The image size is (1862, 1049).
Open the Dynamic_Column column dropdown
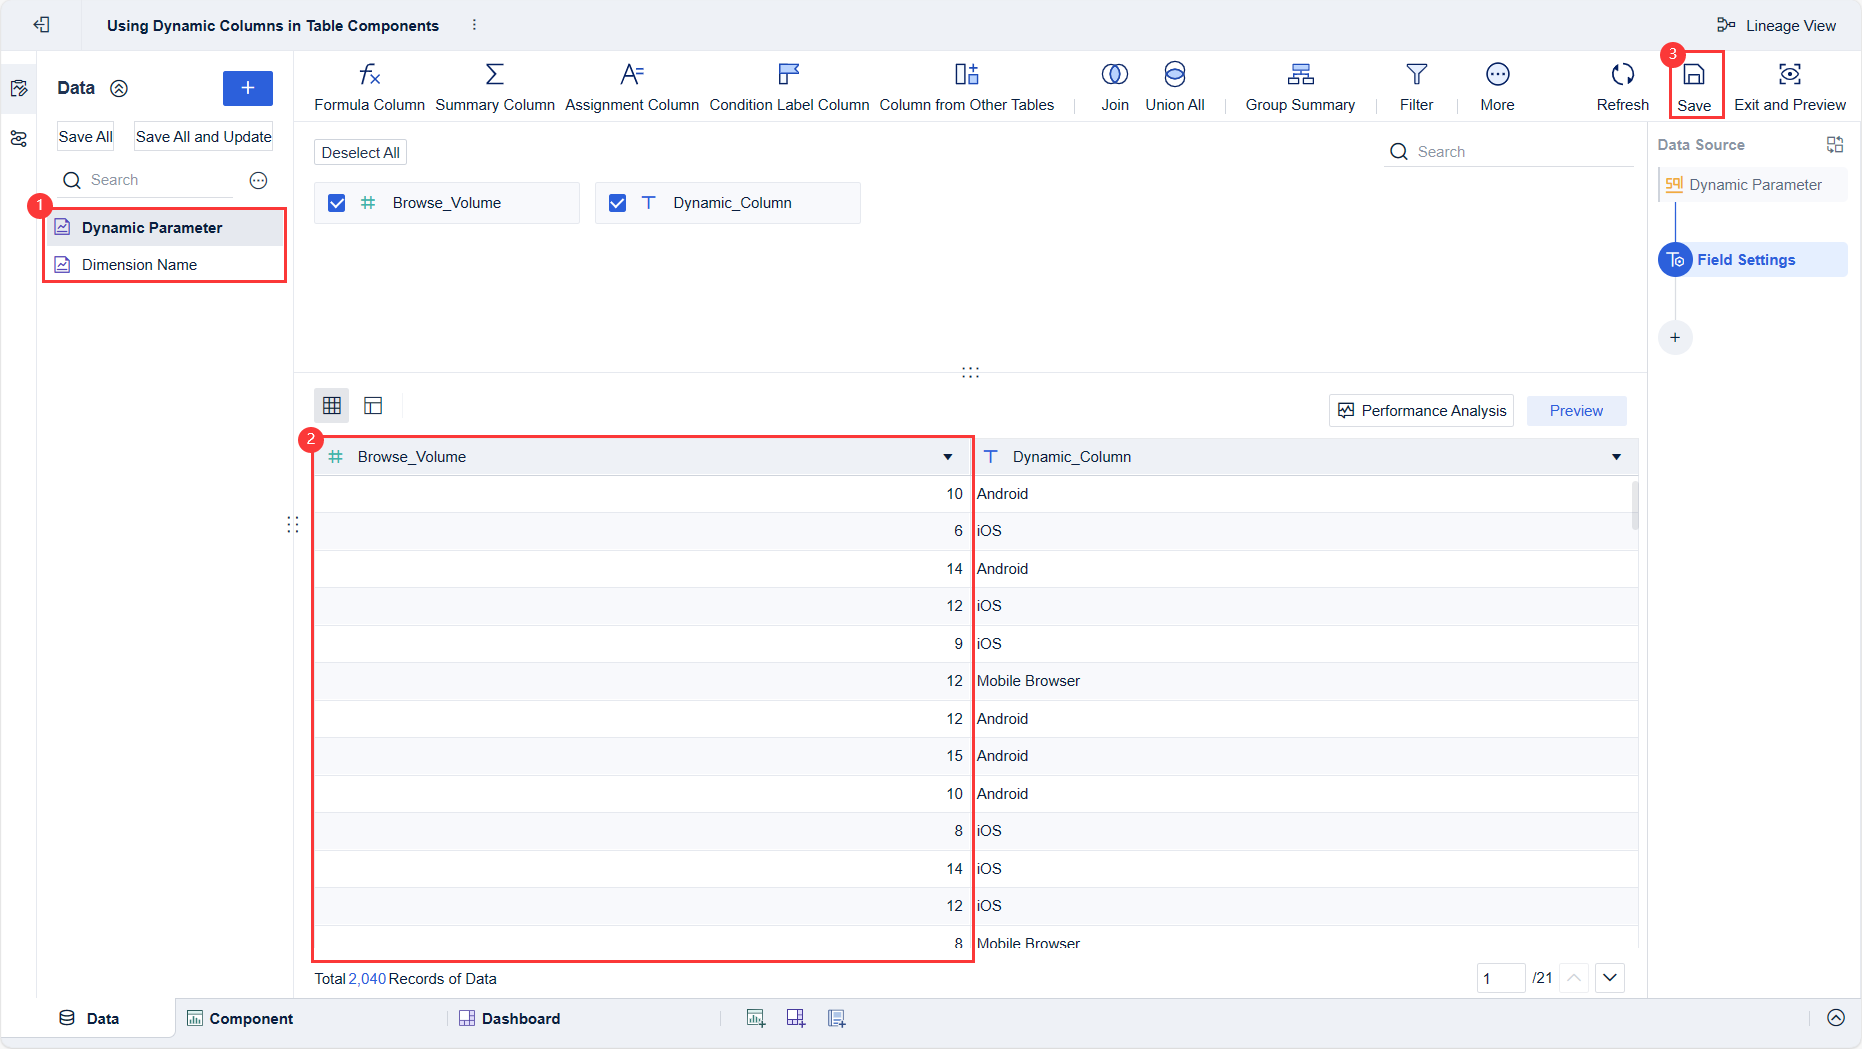click(1616, 456)
